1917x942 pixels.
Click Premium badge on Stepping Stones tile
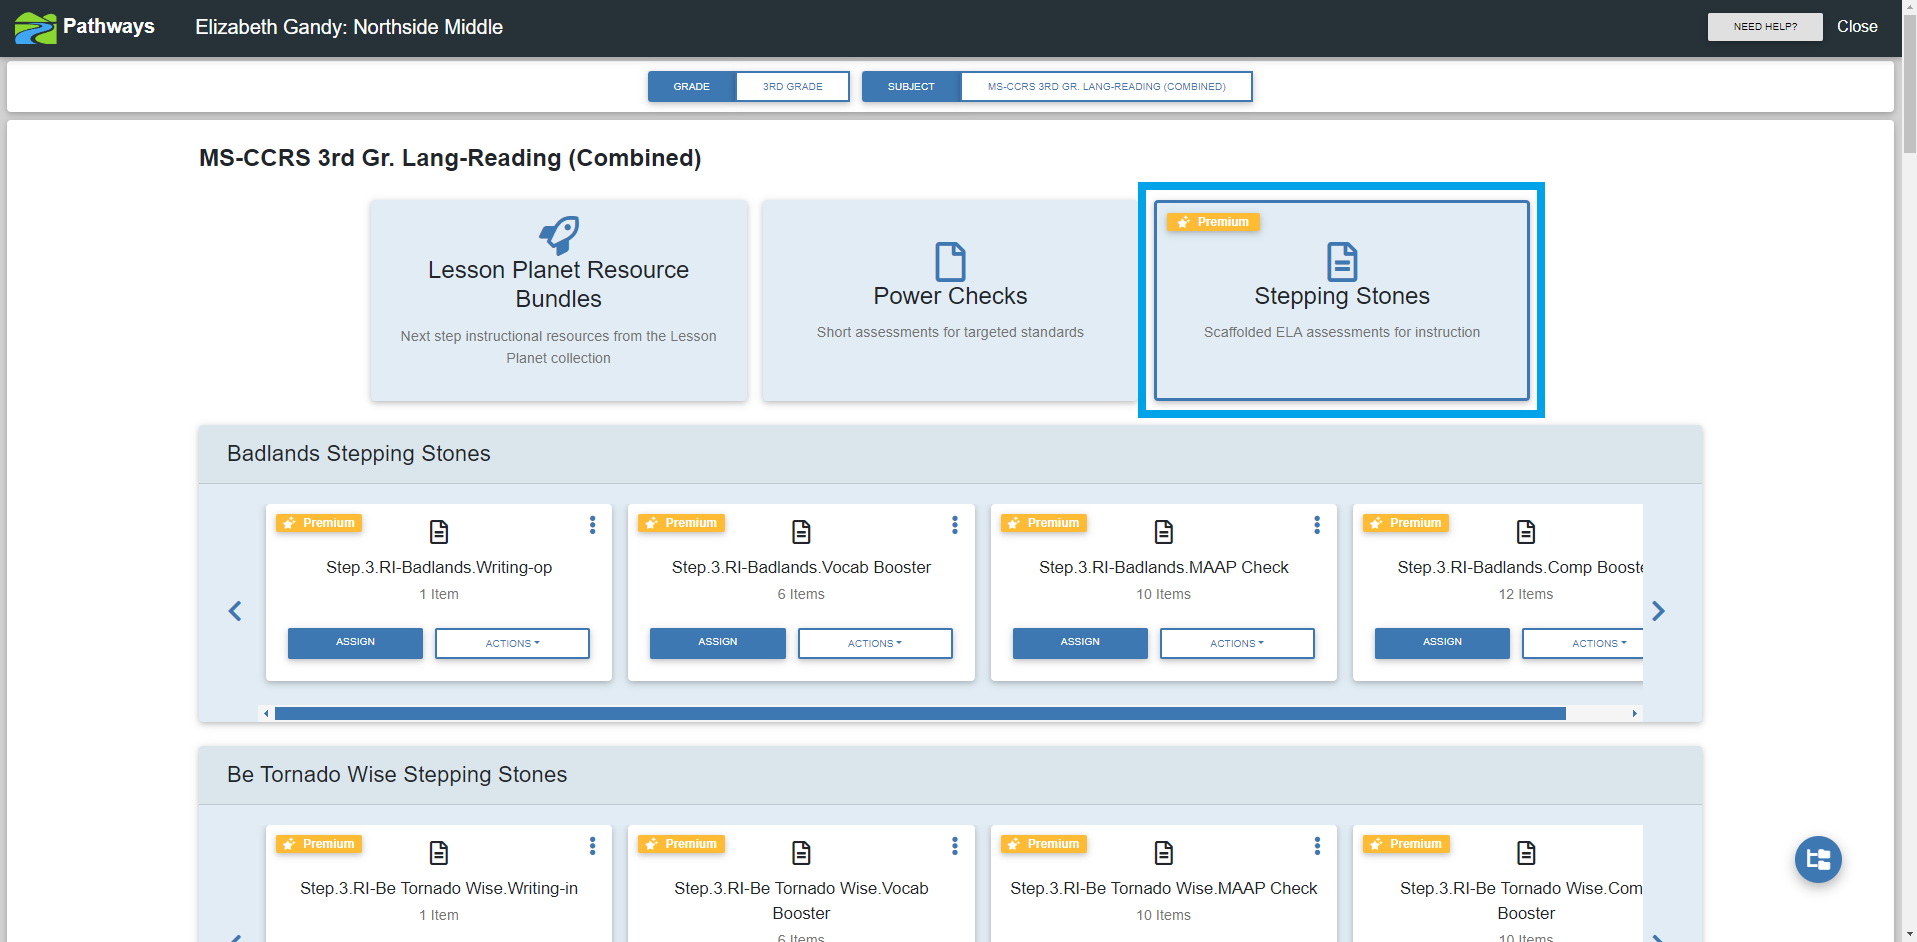[1213, 222]
